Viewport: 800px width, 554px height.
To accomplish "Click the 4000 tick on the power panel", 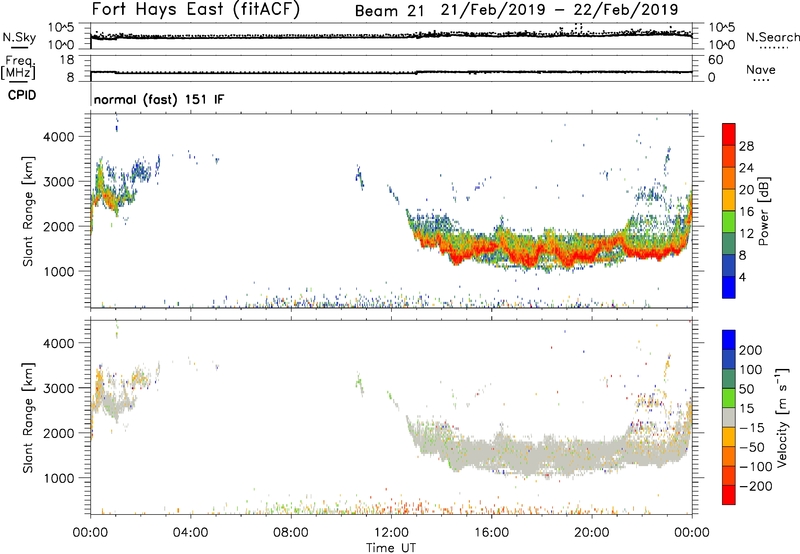I will pos(58,137).
